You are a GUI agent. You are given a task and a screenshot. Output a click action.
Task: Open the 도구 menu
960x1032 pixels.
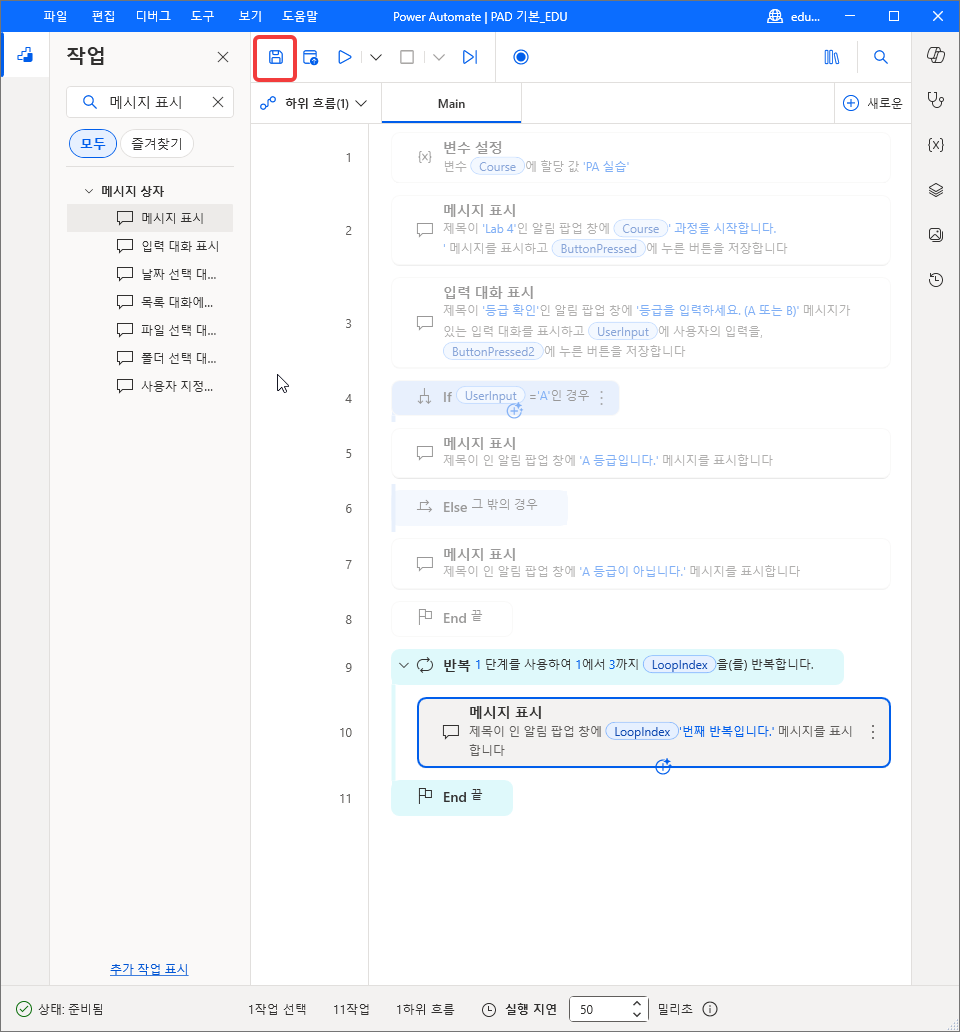(203, 16)
